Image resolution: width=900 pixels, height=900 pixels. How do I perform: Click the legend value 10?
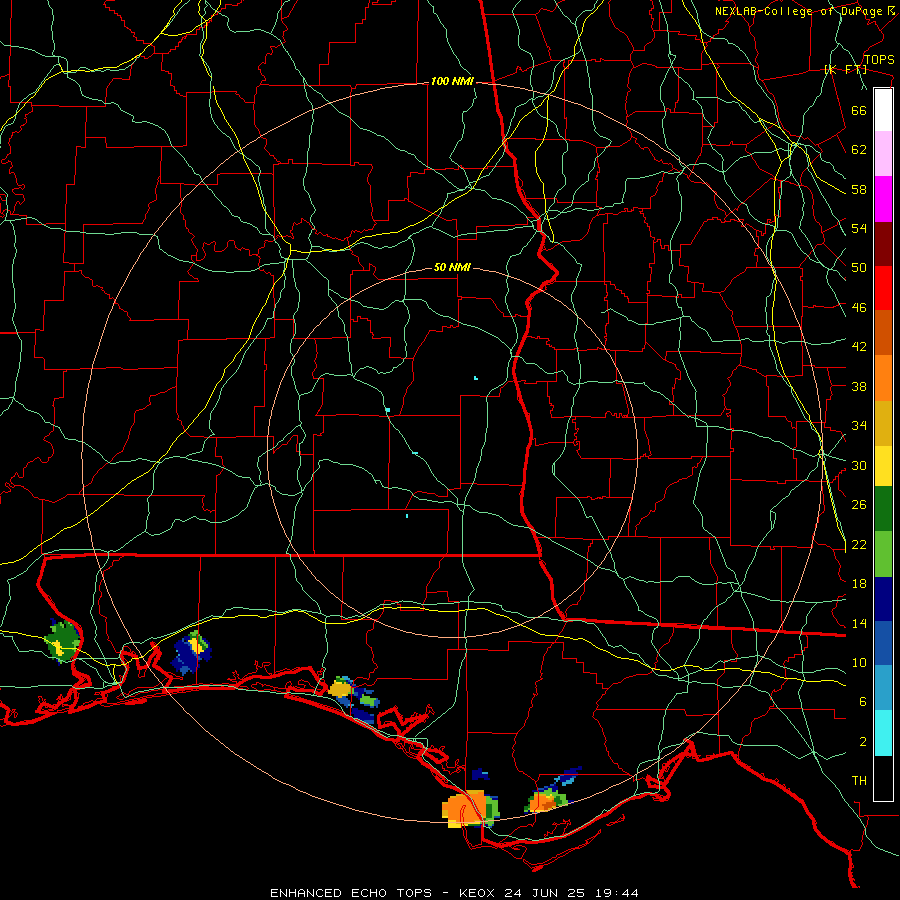(x=859, y=662)
